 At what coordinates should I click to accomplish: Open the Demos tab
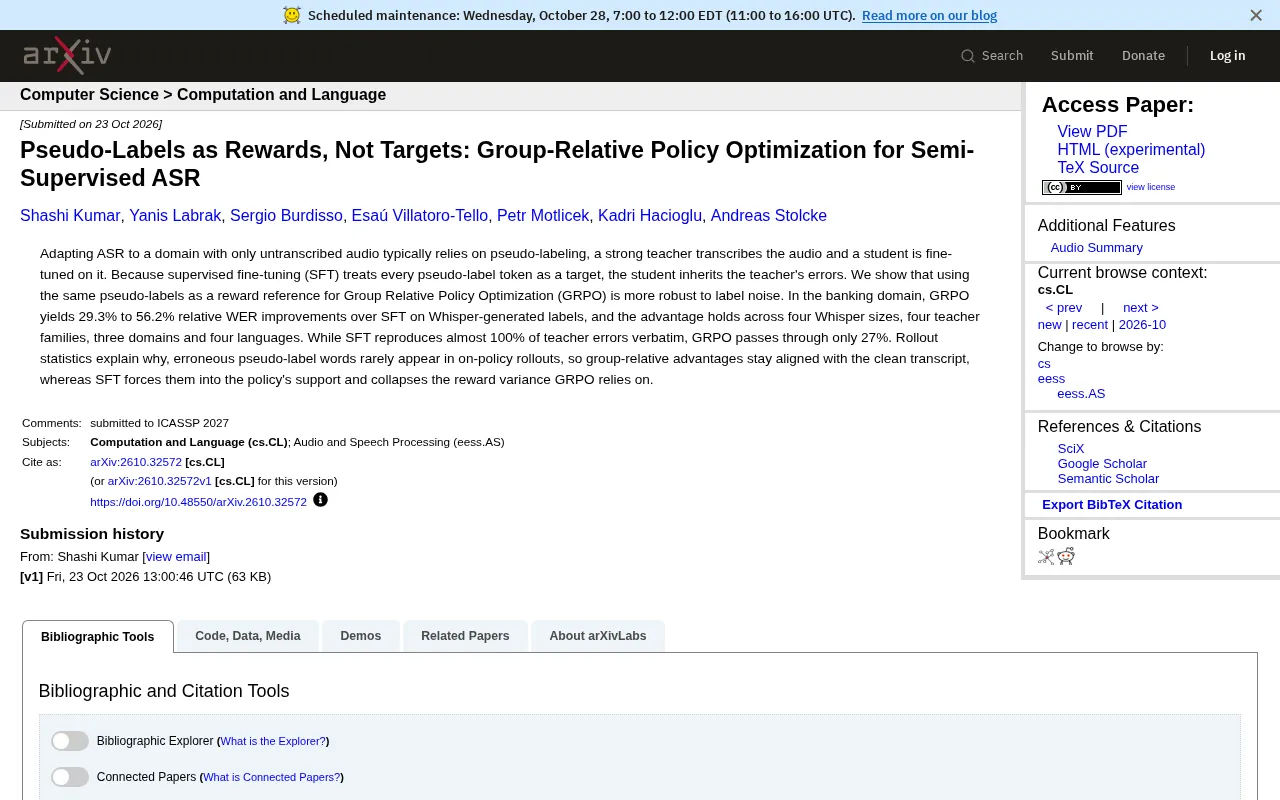point(361,636)
